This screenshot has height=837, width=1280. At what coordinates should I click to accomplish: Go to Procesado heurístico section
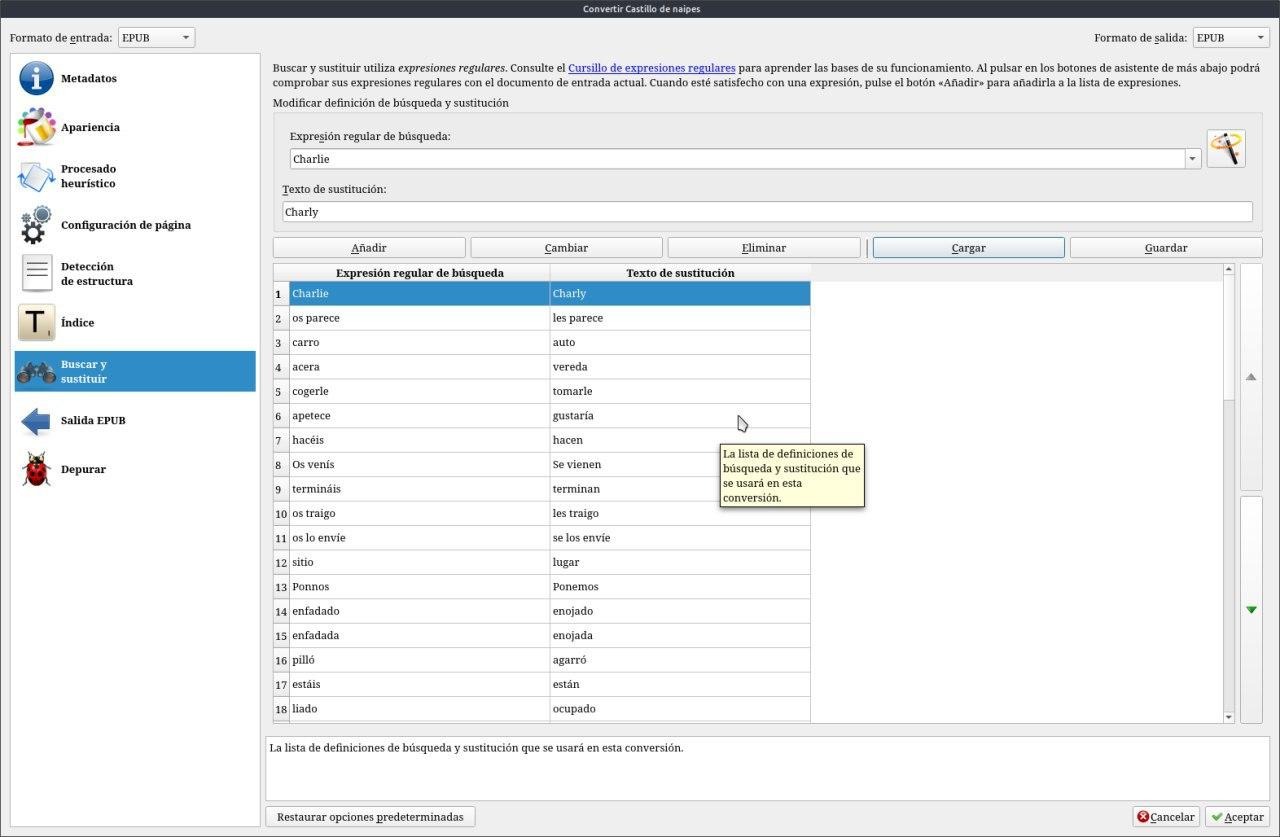(135, 176)
